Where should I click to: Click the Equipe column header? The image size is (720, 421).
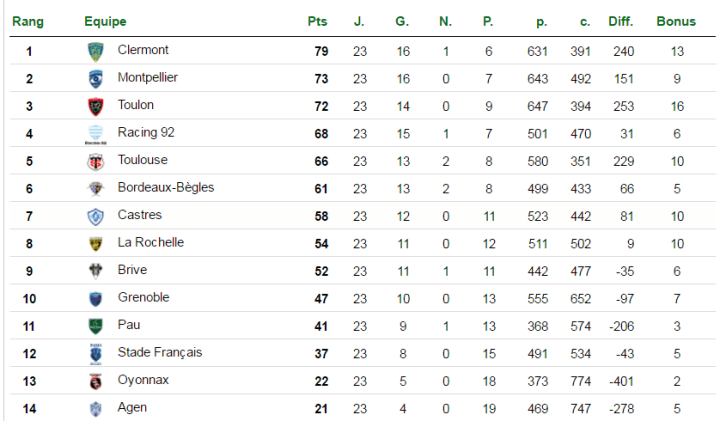[105, 21]
